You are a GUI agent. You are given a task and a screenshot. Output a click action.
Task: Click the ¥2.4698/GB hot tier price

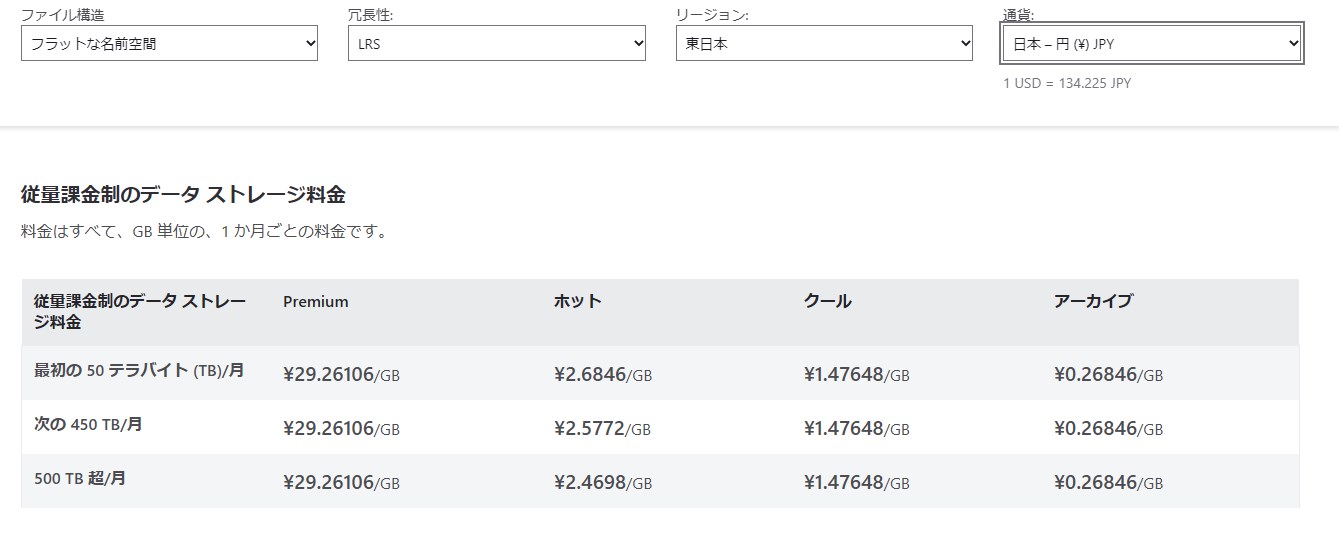click(602, 483)
